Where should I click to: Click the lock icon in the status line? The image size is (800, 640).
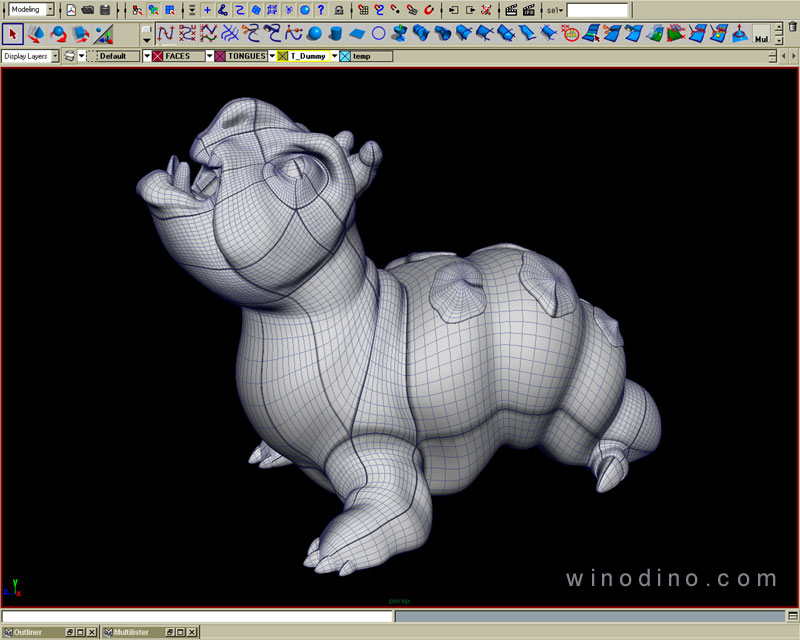click(x=340, y=10)
